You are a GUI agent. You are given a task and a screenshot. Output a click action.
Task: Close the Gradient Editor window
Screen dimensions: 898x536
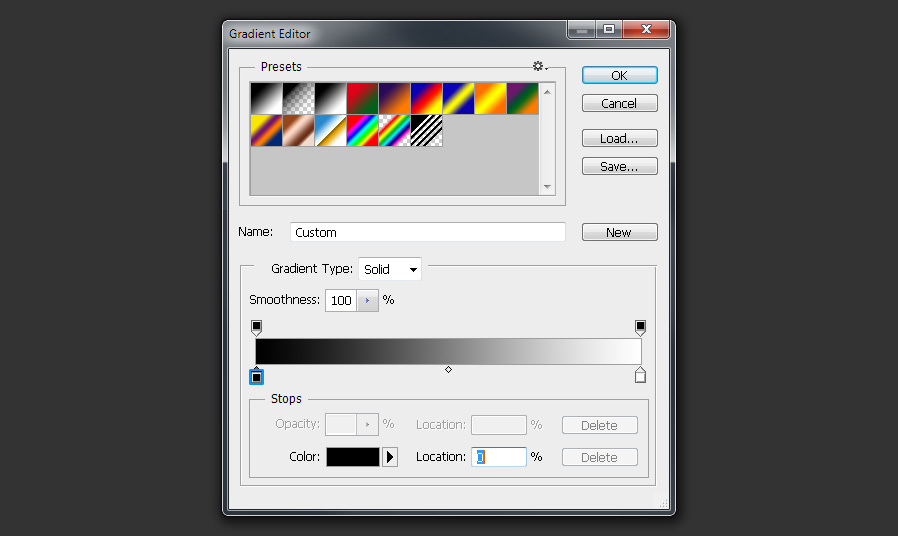[647, 29]
